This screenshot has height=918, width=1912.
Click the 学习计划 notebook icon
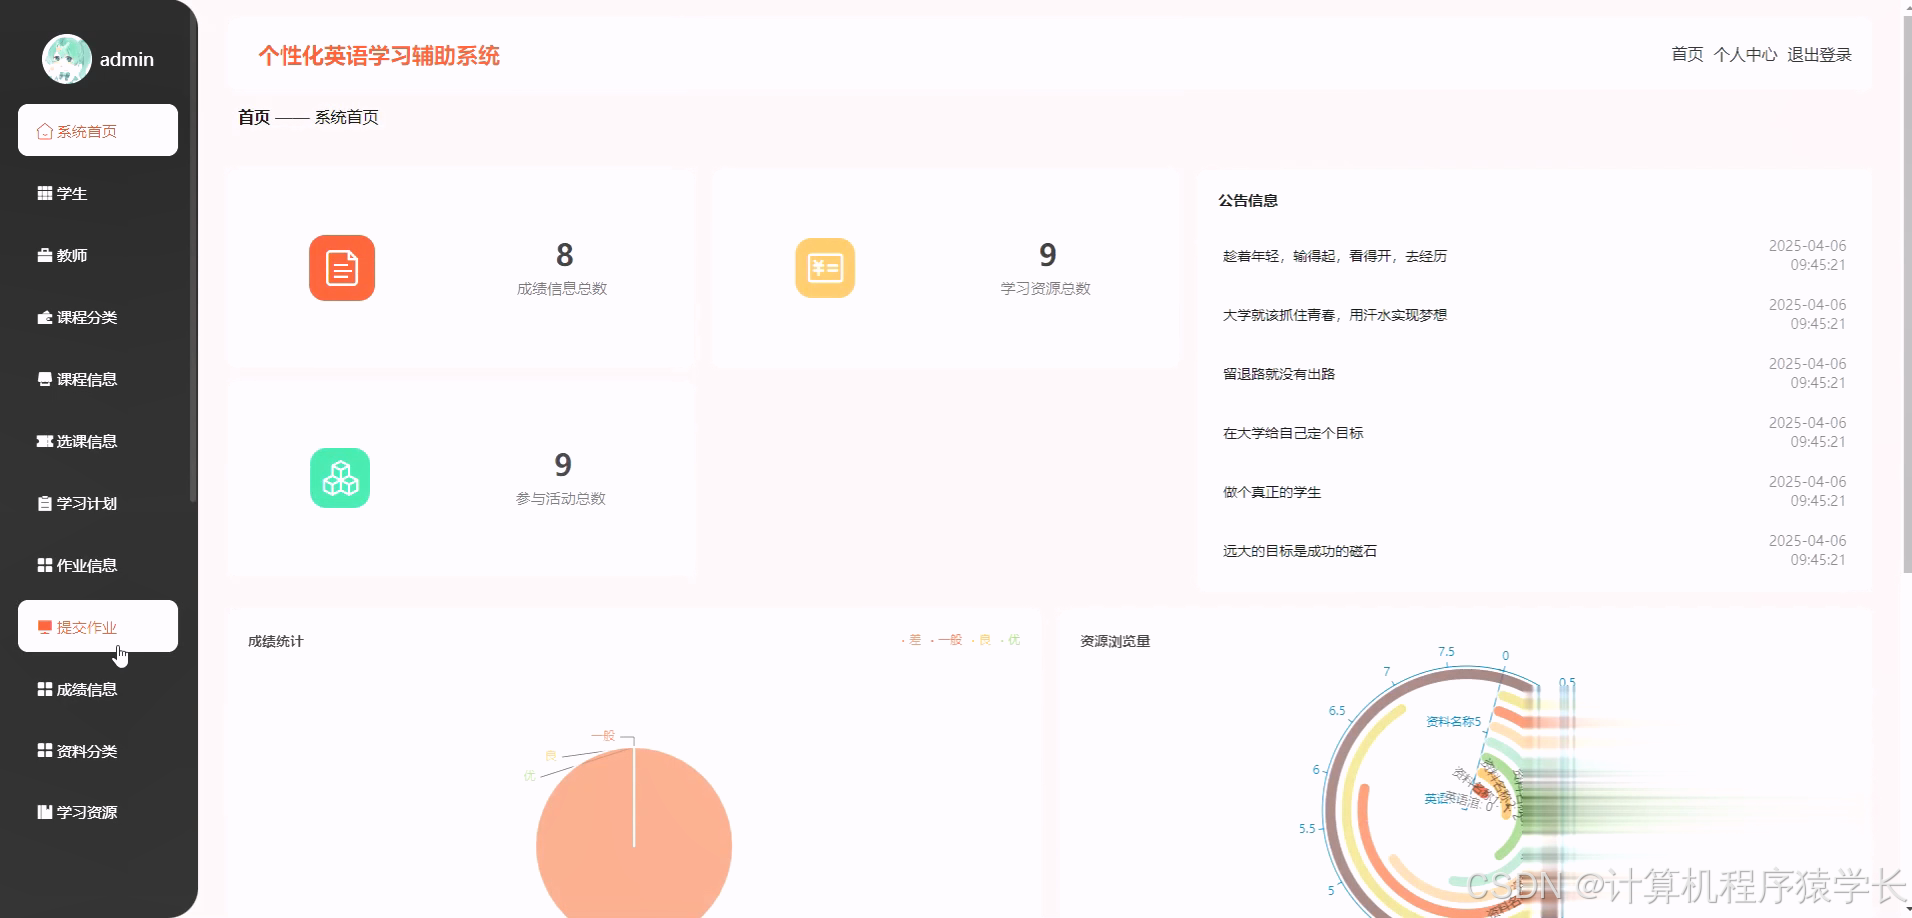coord(44,503)
